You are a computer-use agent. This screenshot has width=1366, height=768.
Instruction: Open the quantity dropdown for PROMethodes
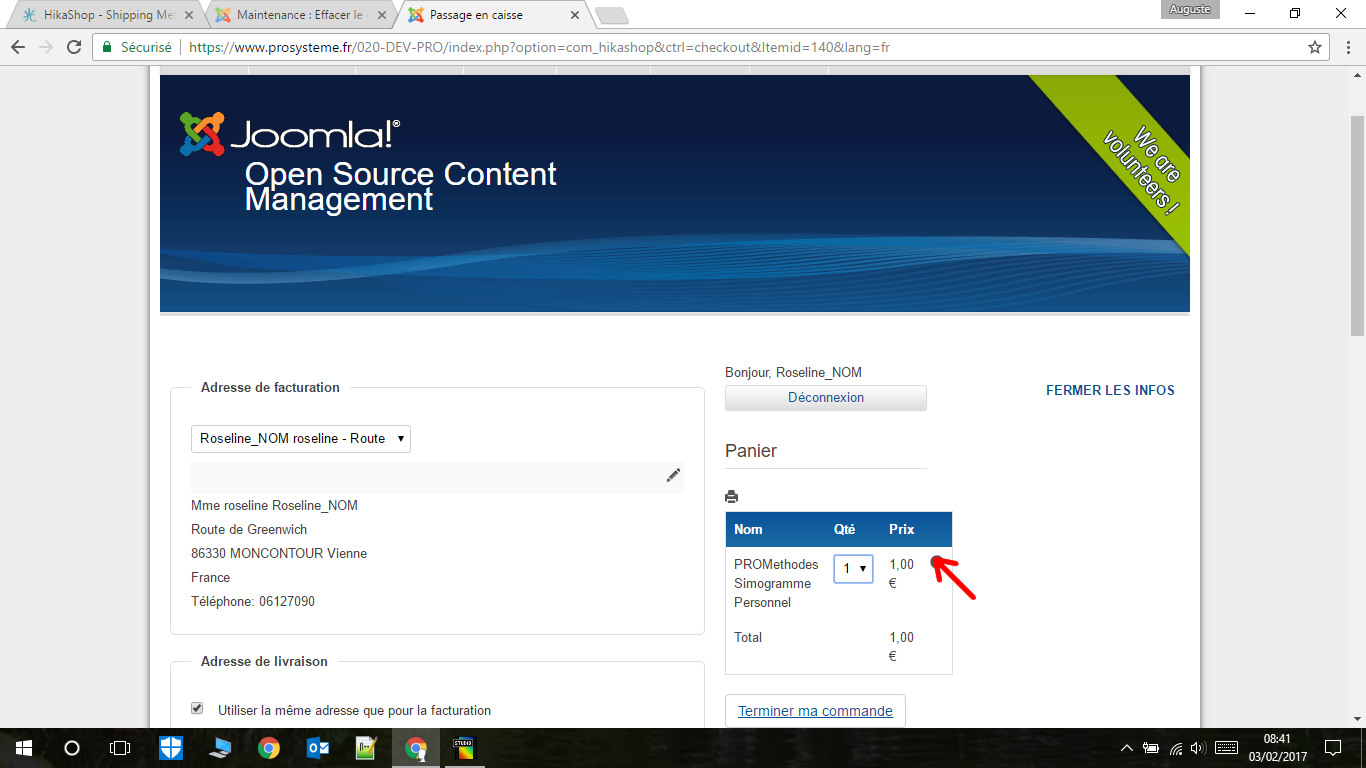(x=853, y=568)
